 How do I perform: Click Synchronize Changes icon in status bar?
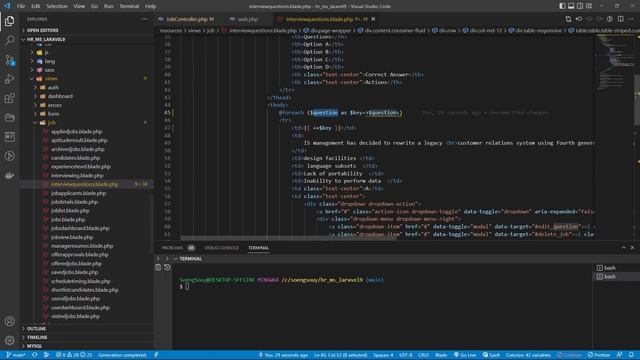35,355
